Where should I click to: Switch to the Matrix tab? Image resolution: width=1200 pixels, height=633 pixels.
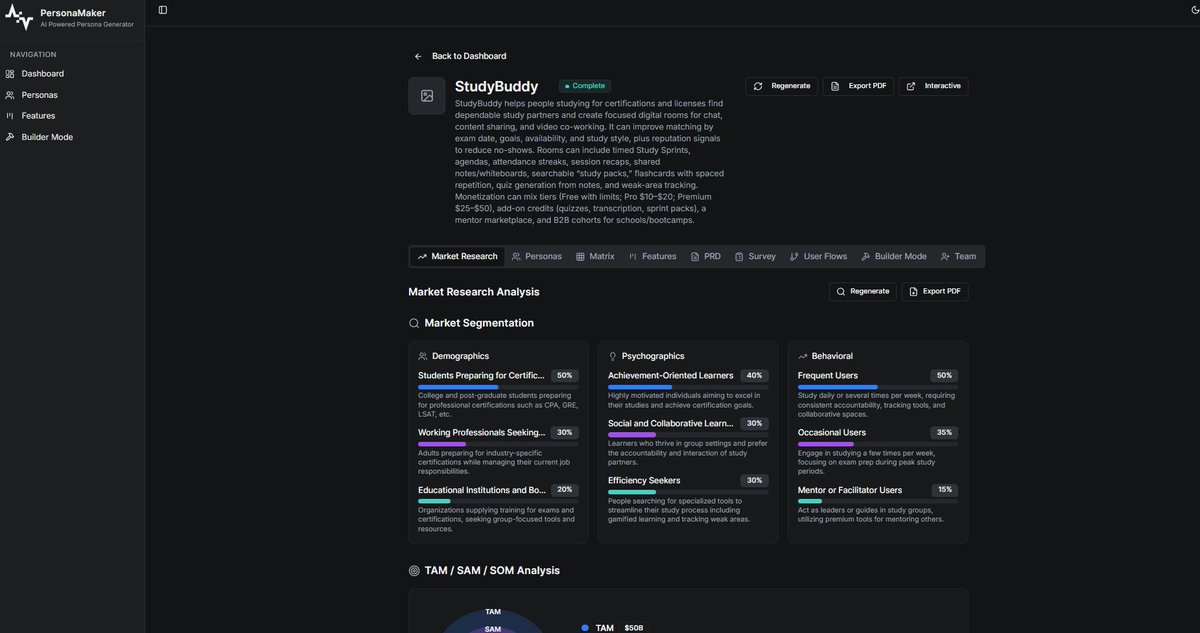point(595,257)
